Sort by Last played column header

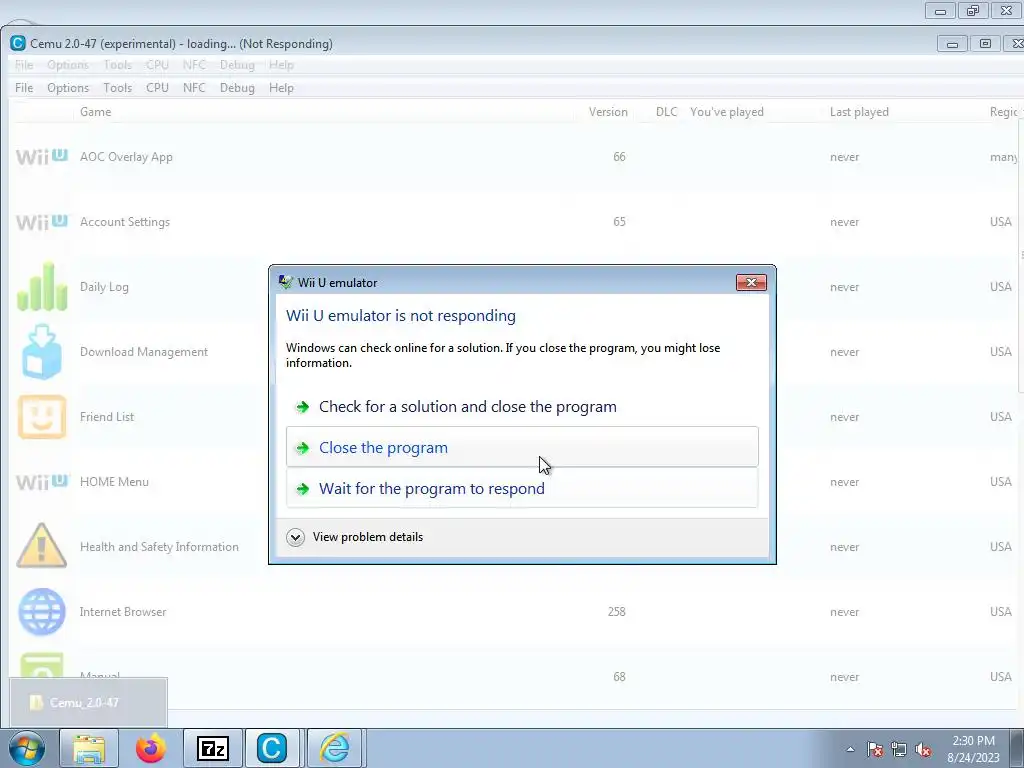point(859,112)
